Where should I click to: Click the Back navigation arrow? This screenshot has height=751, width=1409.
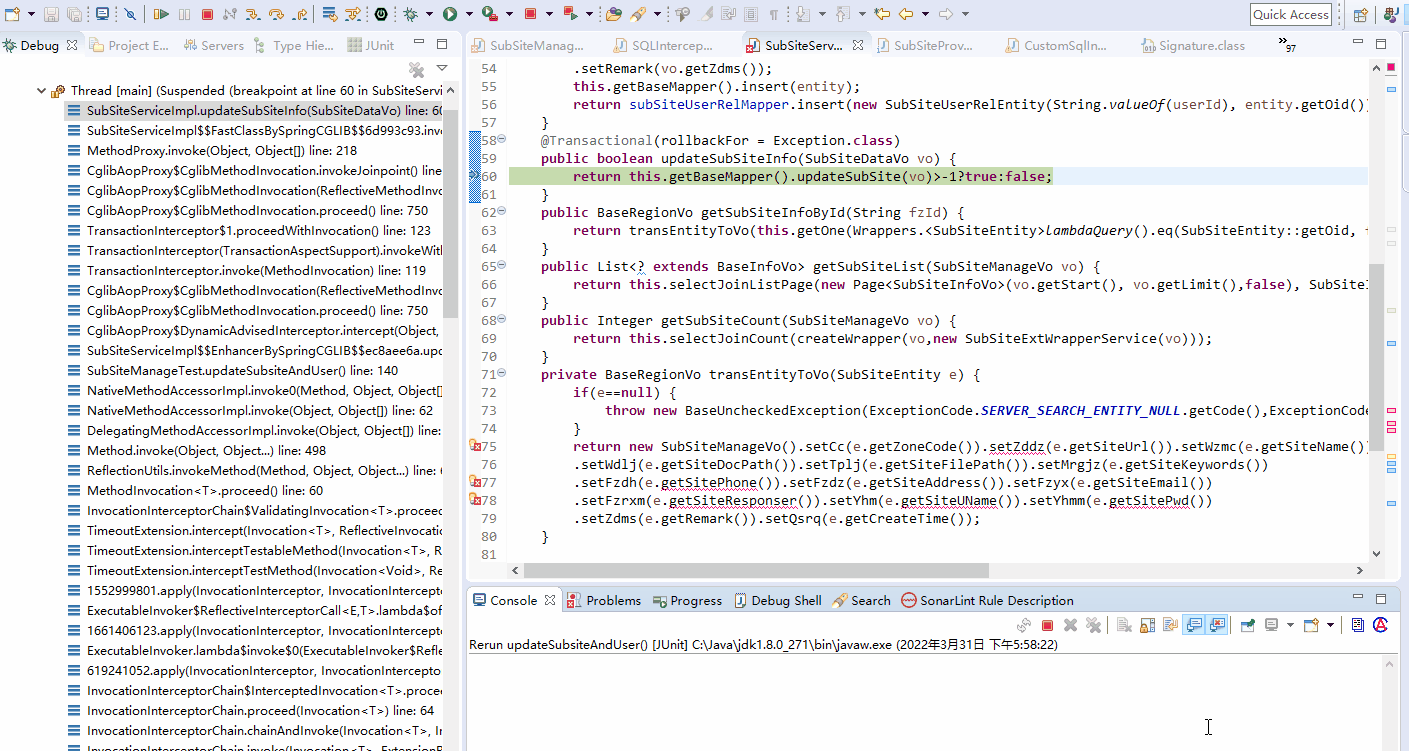(x=905, y=14)
